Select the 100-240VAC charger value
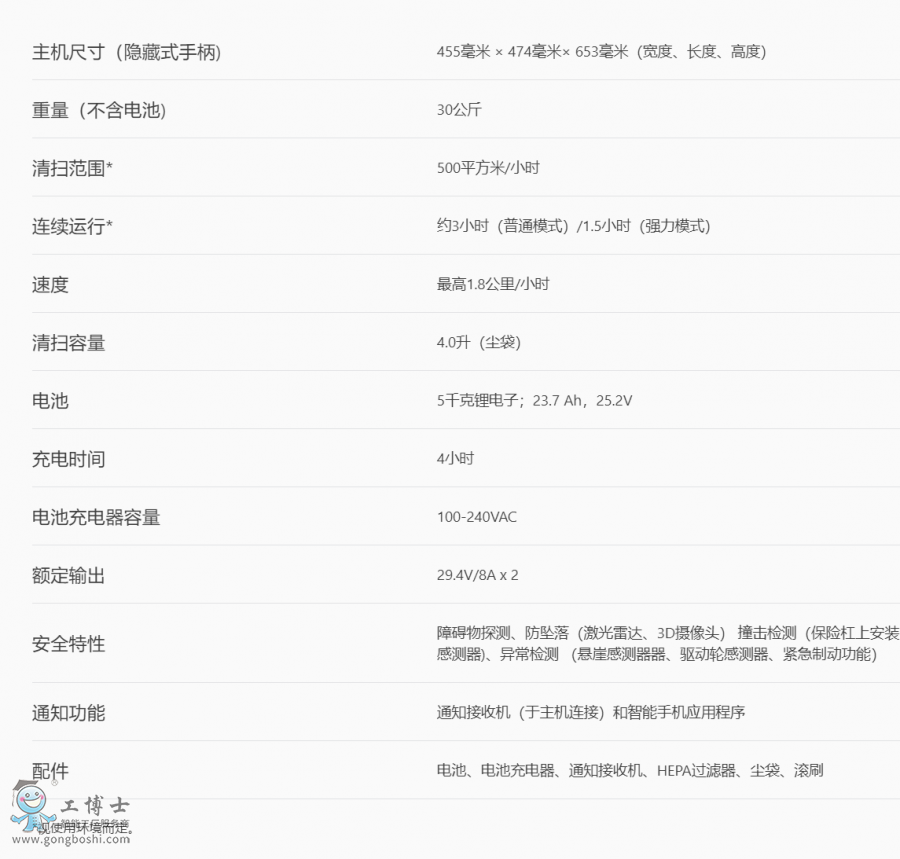 [x=477, y=517]
